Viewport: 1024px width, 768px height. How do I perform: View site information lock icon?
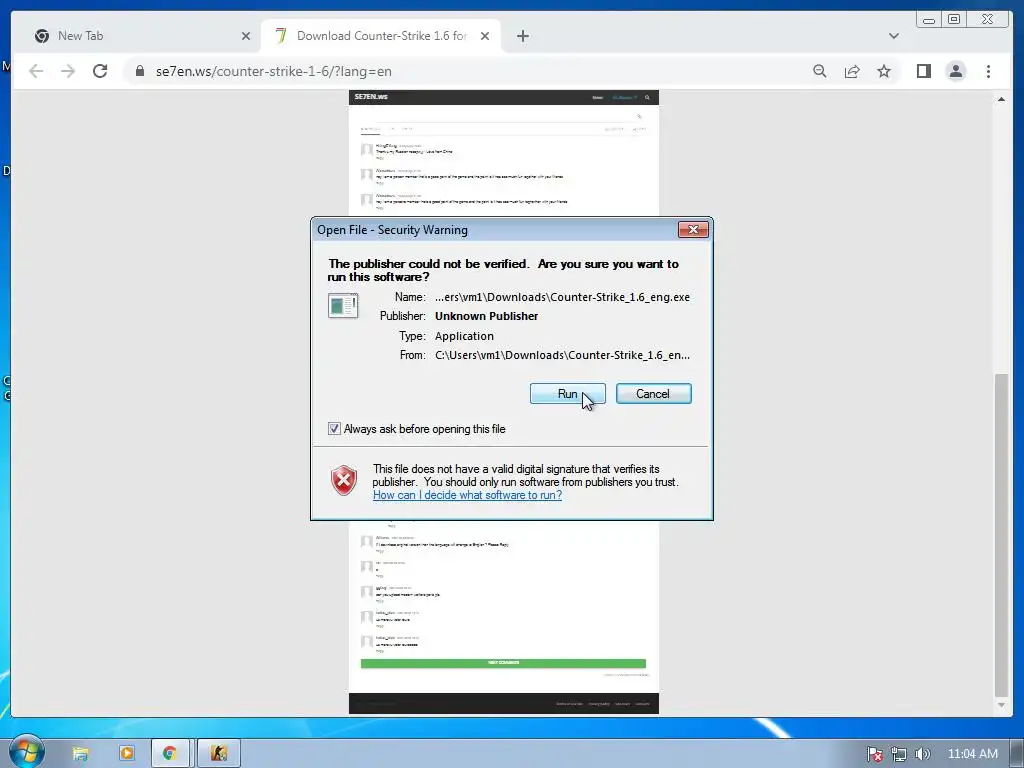(x=139, y=71)
